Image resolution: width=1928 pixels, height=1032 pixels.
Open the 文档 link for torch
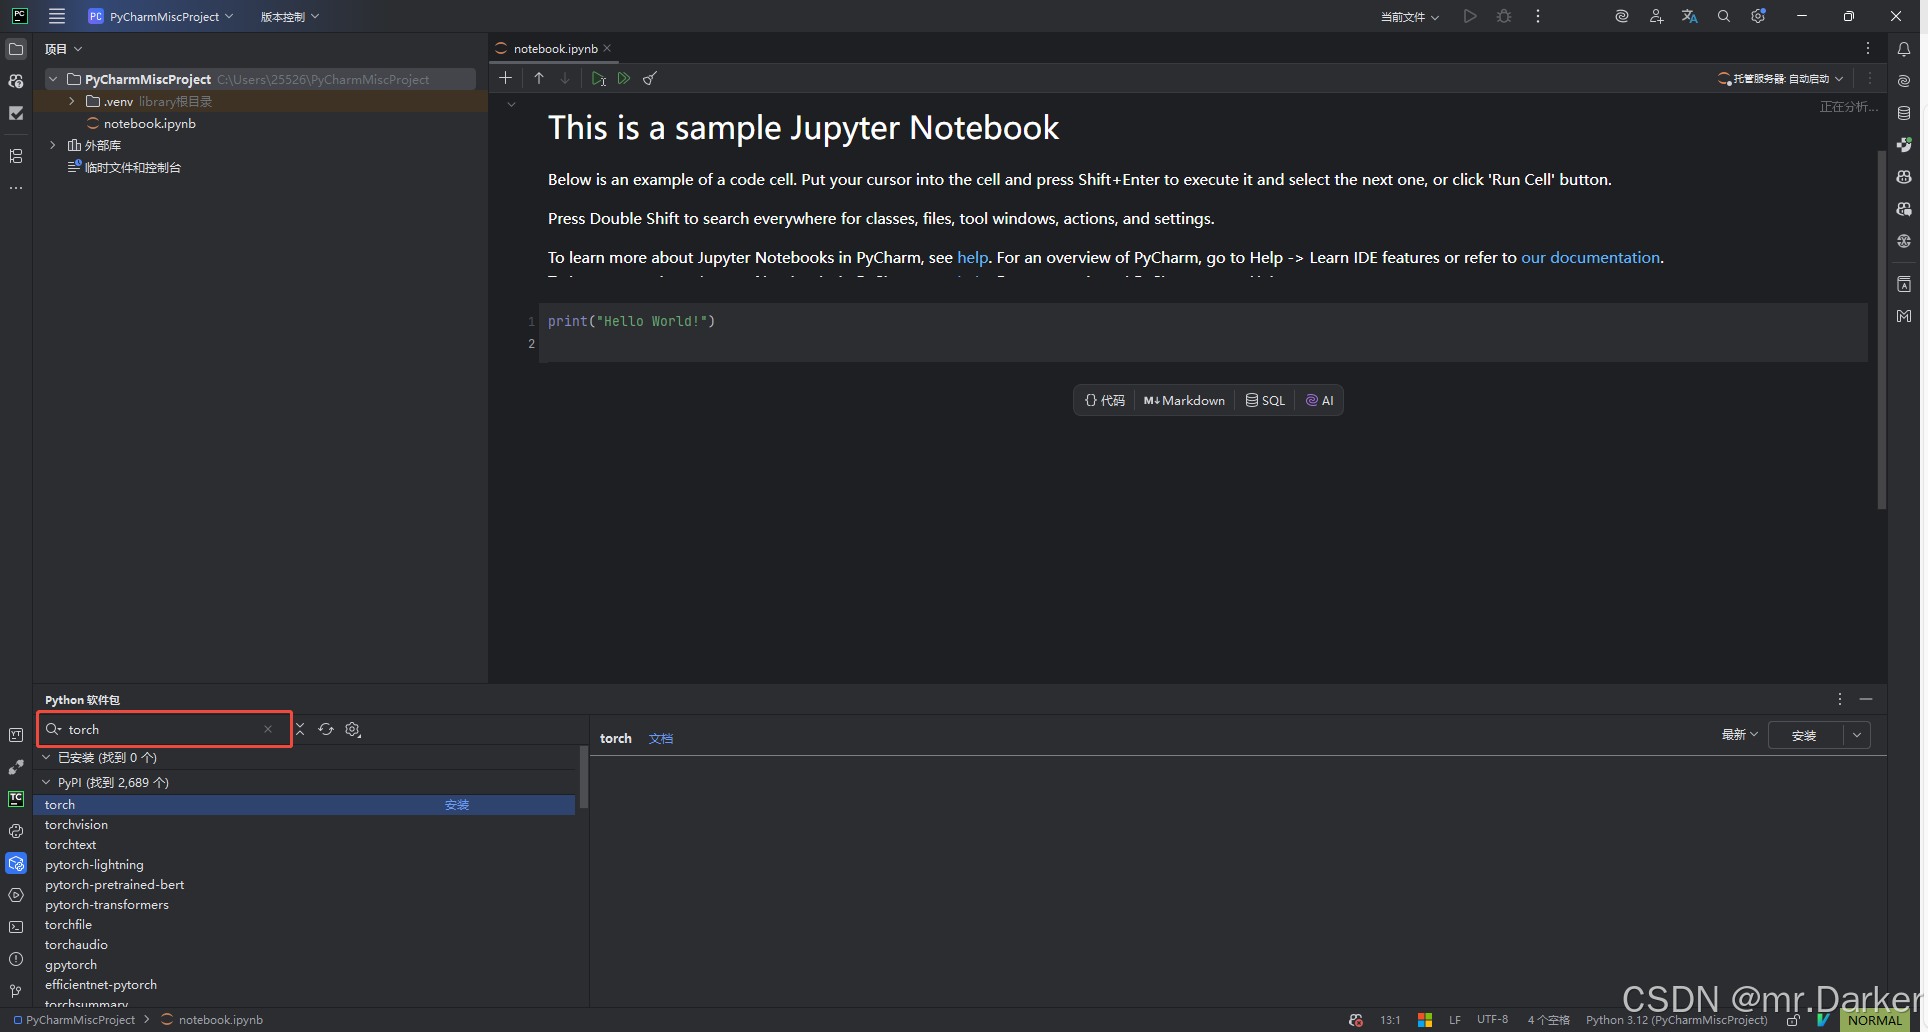[661, 738]
